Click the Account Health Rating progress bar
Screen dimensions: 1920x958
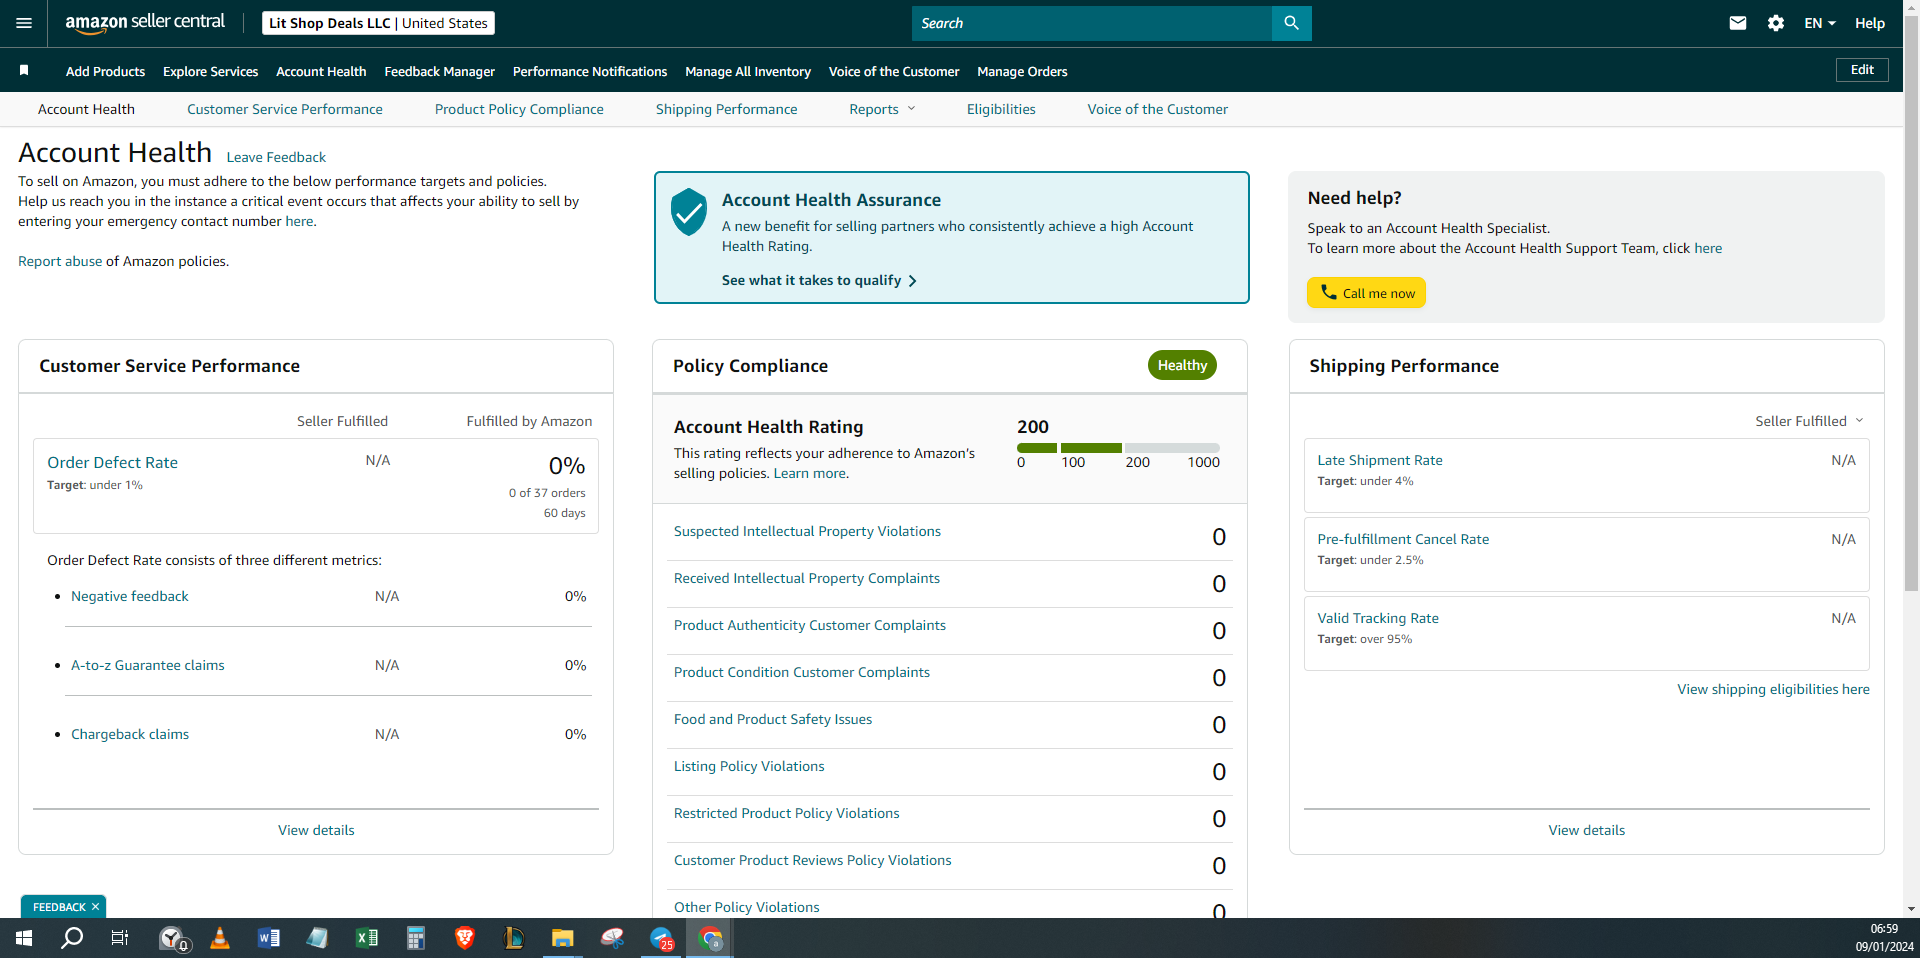click(1118, 448)
